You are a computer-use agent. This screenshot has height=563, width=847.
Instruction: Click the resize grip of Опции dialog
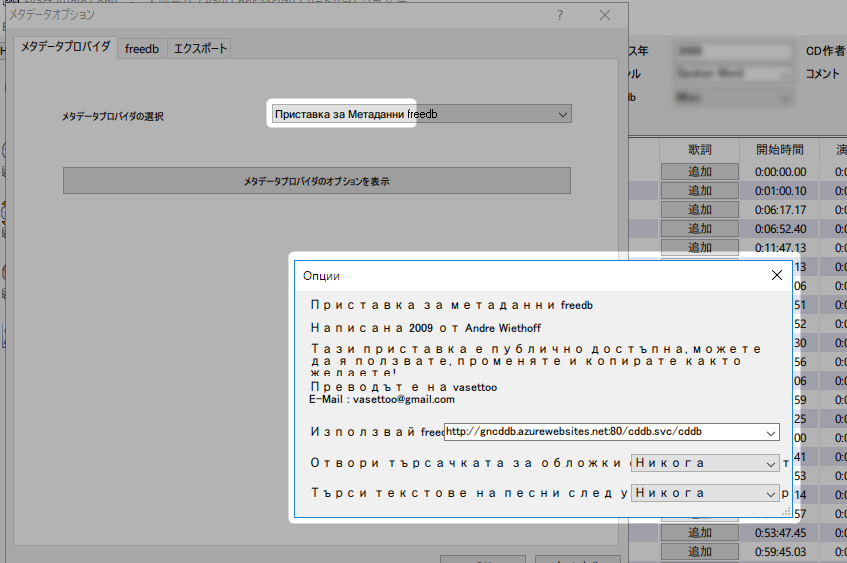click(x=786, y=511)
